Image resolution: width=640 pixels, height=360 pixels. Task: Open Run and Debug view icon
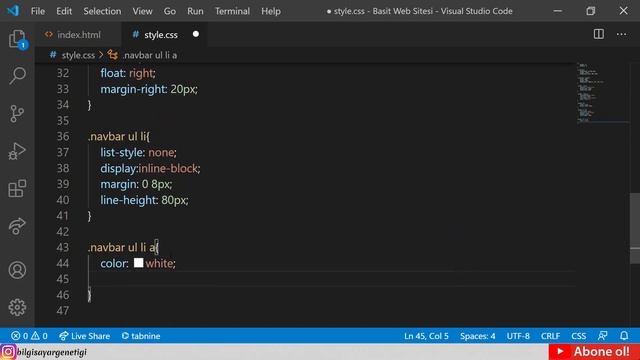coord(17,151)
